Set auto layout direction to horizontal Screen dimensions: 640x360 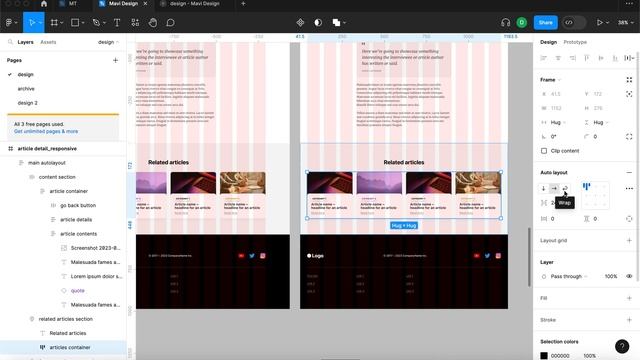[x=554, y=189]
